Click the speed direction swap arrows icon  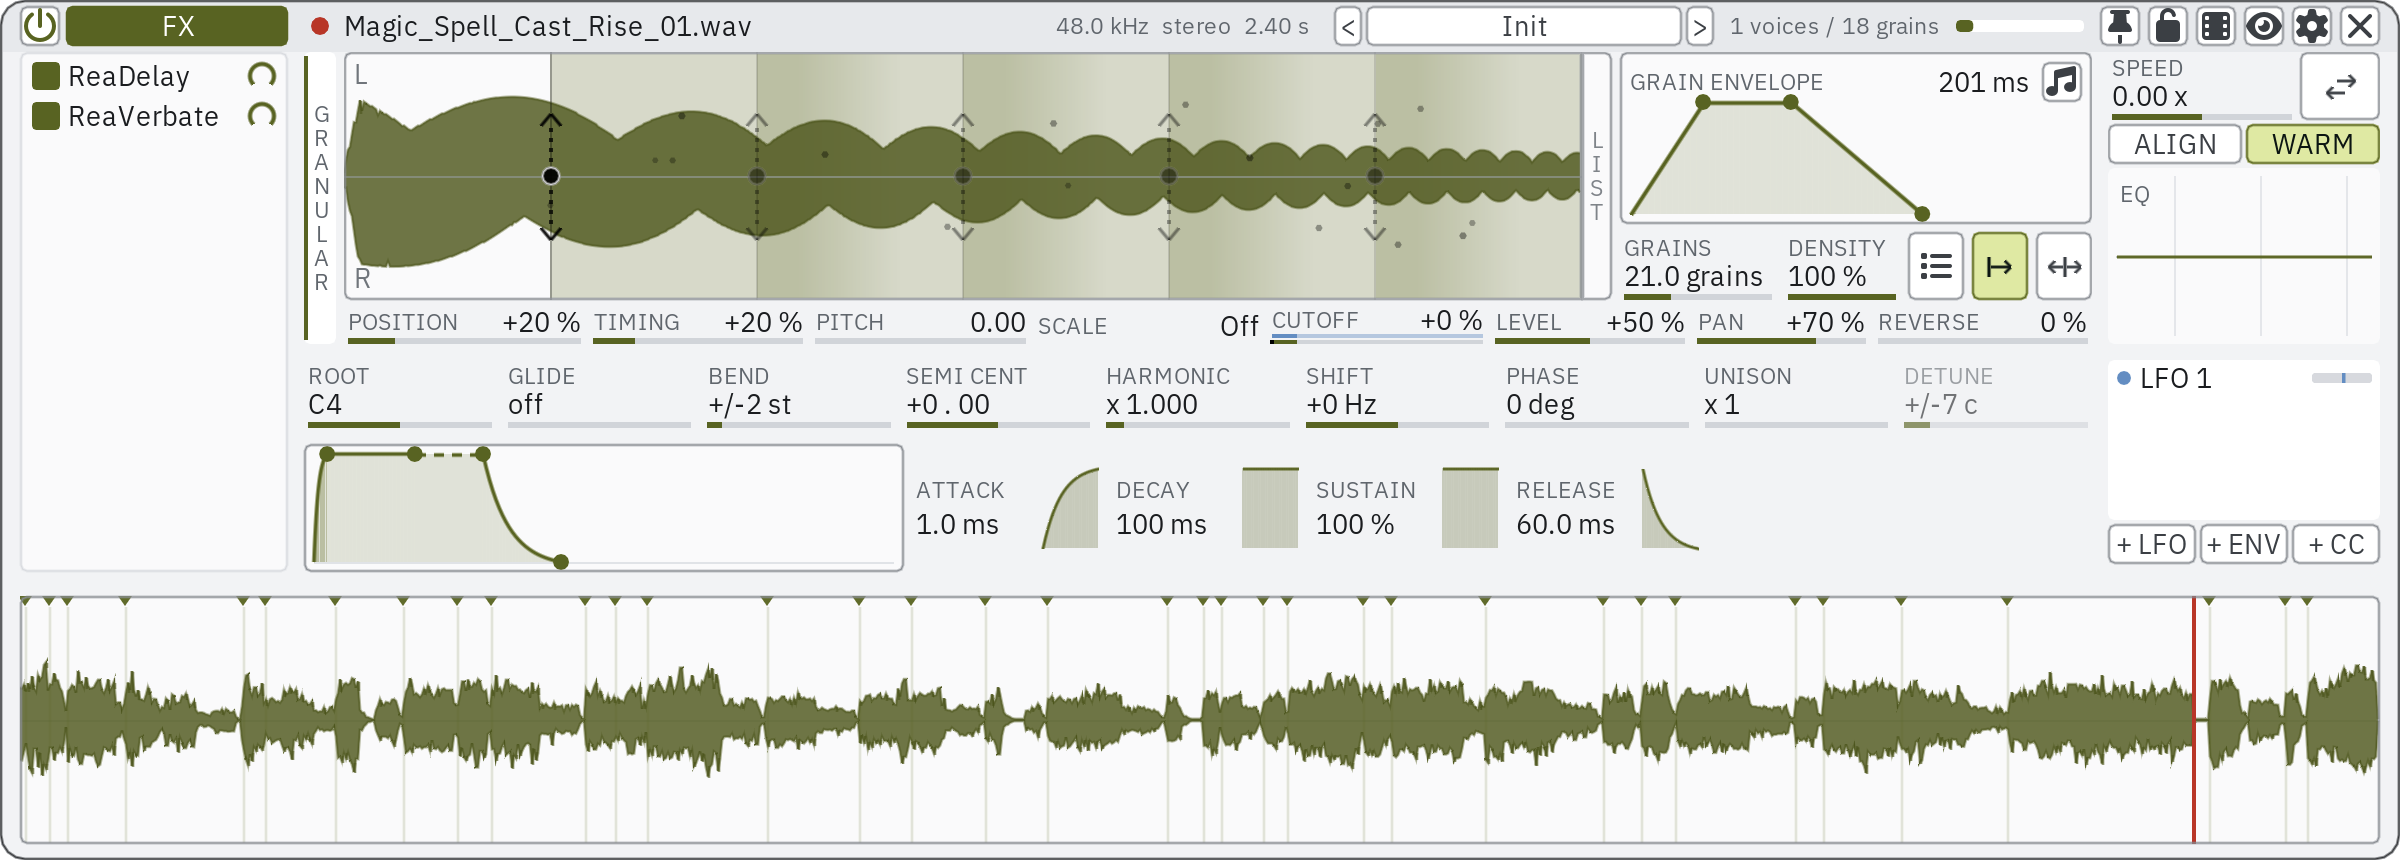(x=2340, y=88)
